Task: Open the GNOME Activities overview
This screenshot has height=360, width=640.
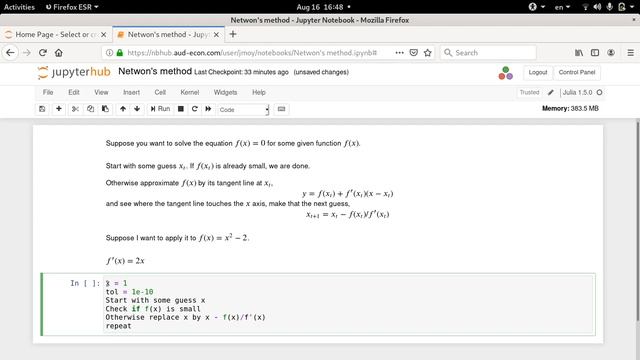Action: 19,7
